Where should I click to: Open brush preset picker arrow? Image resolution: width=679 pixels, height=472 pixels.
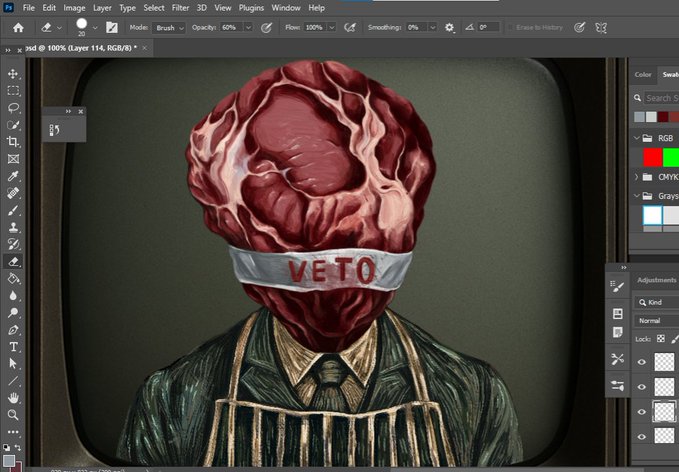click(95, 28)
